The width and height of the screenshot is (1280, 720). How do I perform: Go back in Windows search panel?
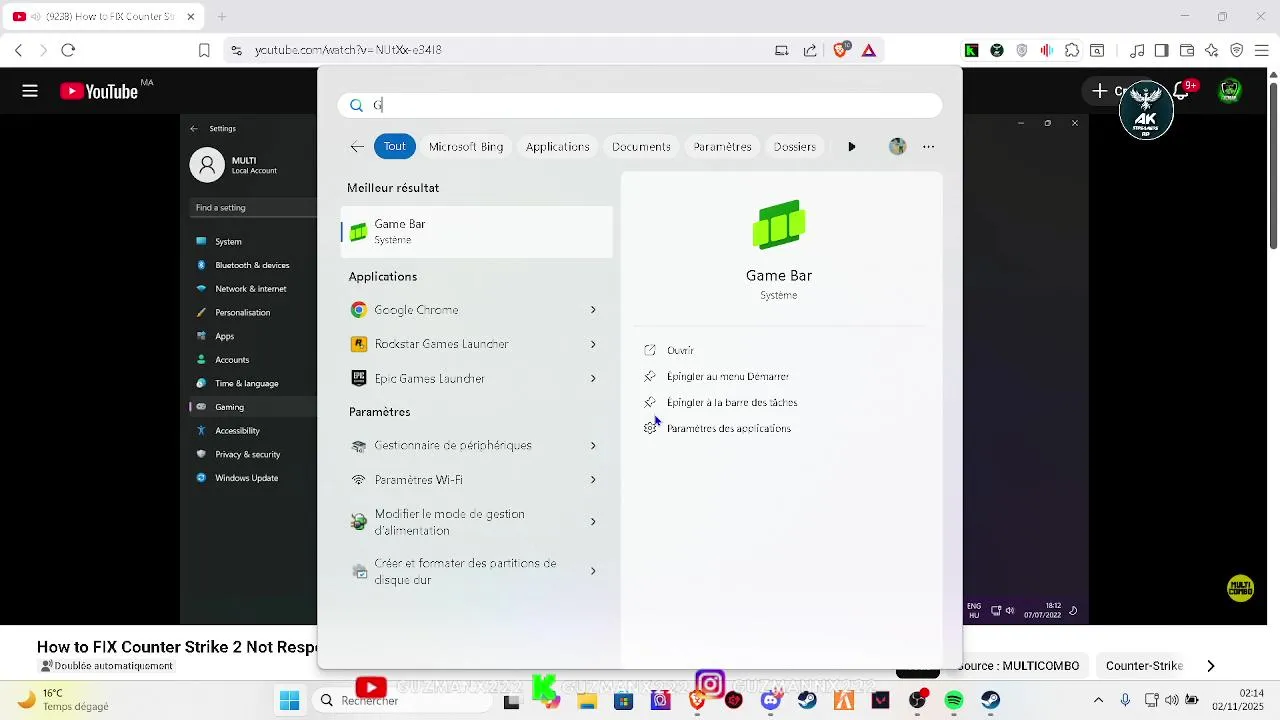357,146
